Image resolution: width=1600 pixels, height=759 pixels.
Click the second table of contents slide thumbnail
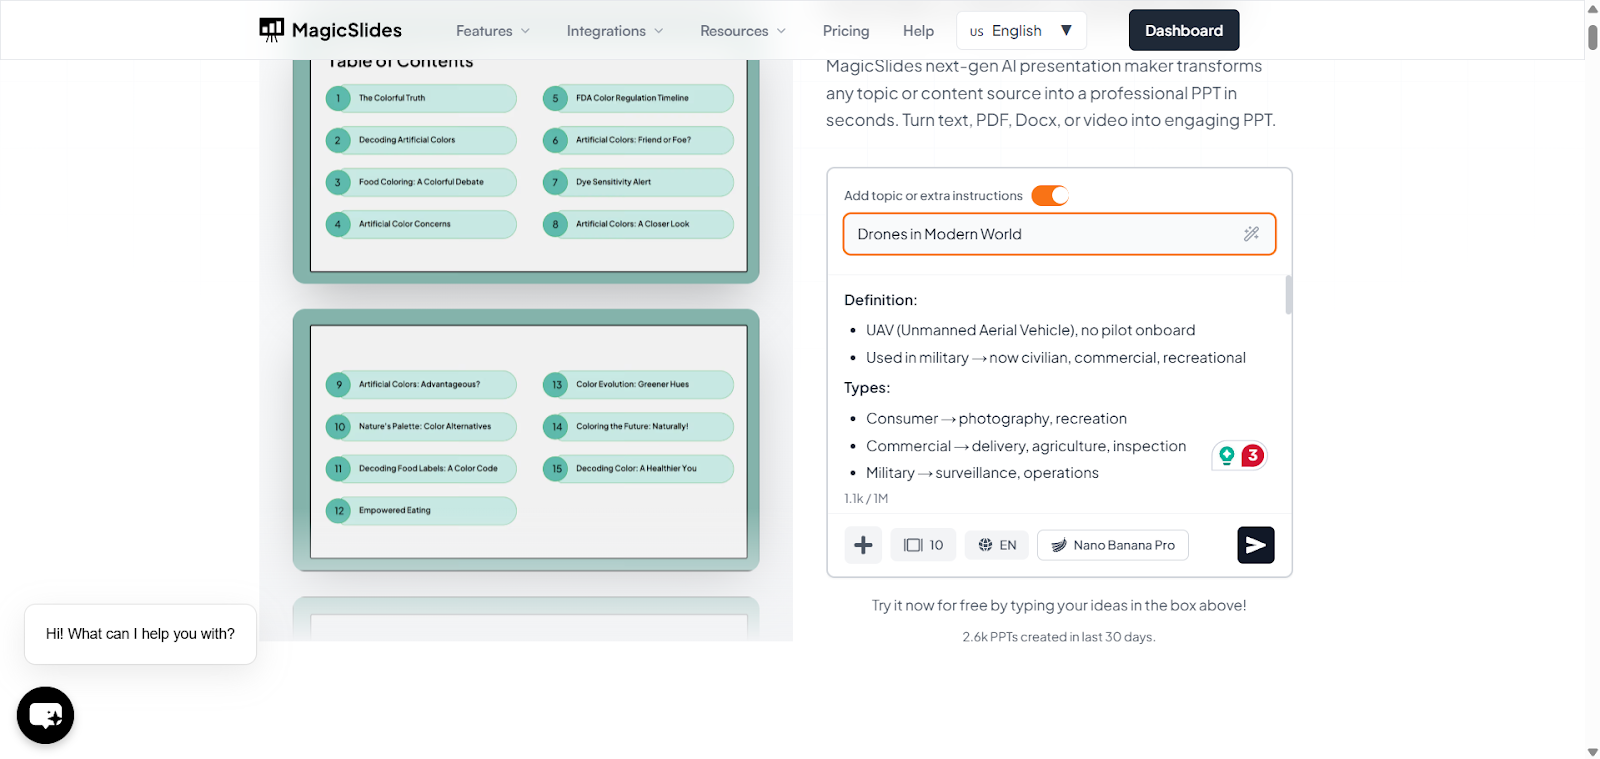[526, 440]
